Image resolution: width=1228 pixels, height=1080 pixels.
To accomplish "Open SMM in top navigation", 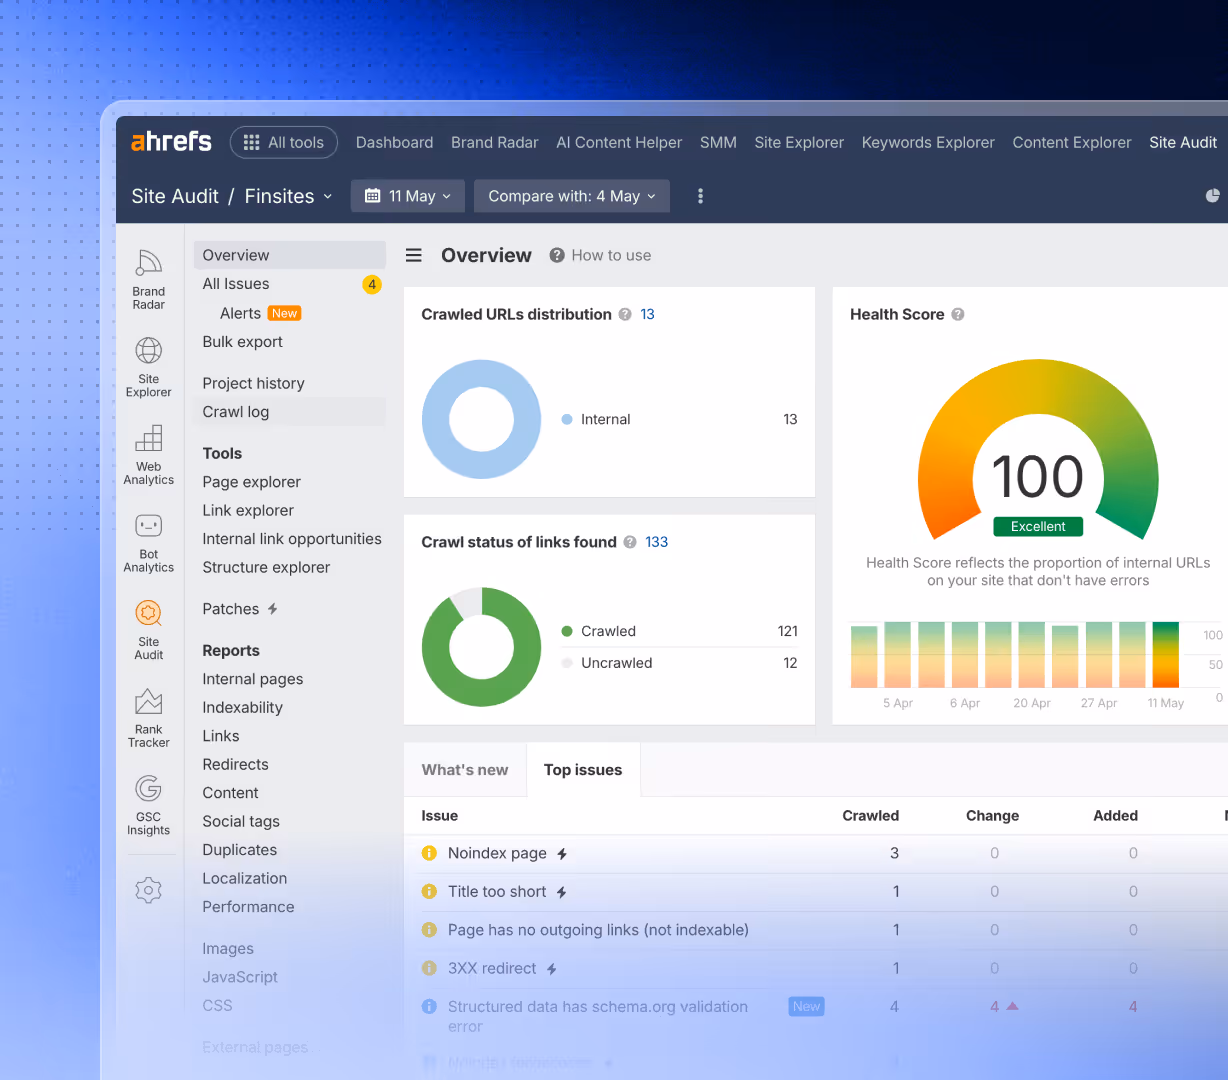I will coord(718,142).
